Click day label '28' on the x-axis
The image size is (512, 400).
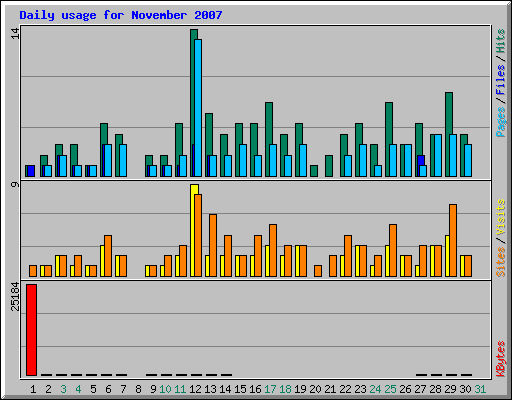click(435, 389)
